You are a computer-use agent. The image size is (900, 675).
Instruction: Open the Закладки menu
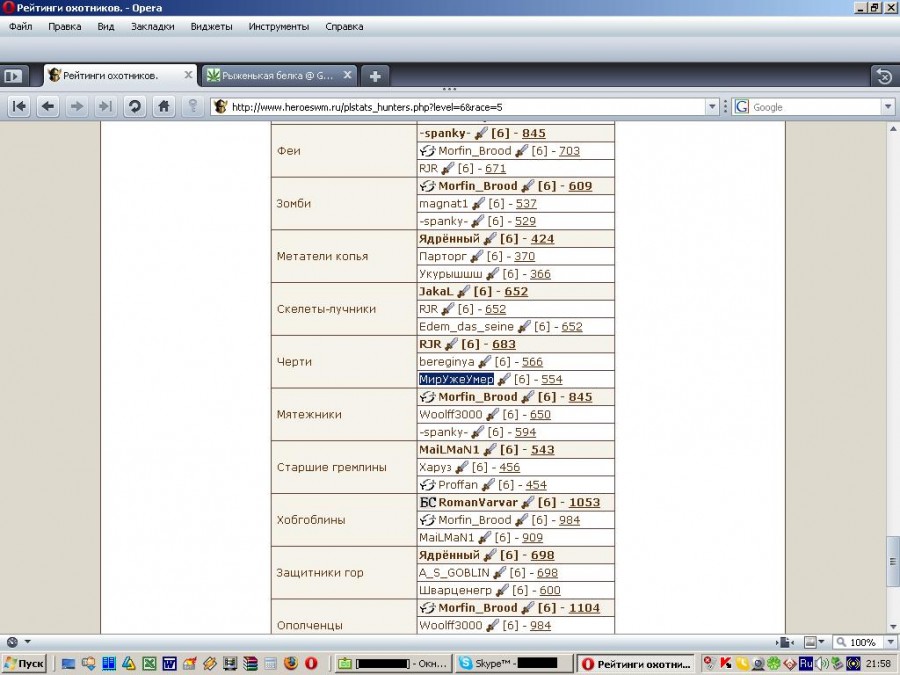tap(152, 26)
